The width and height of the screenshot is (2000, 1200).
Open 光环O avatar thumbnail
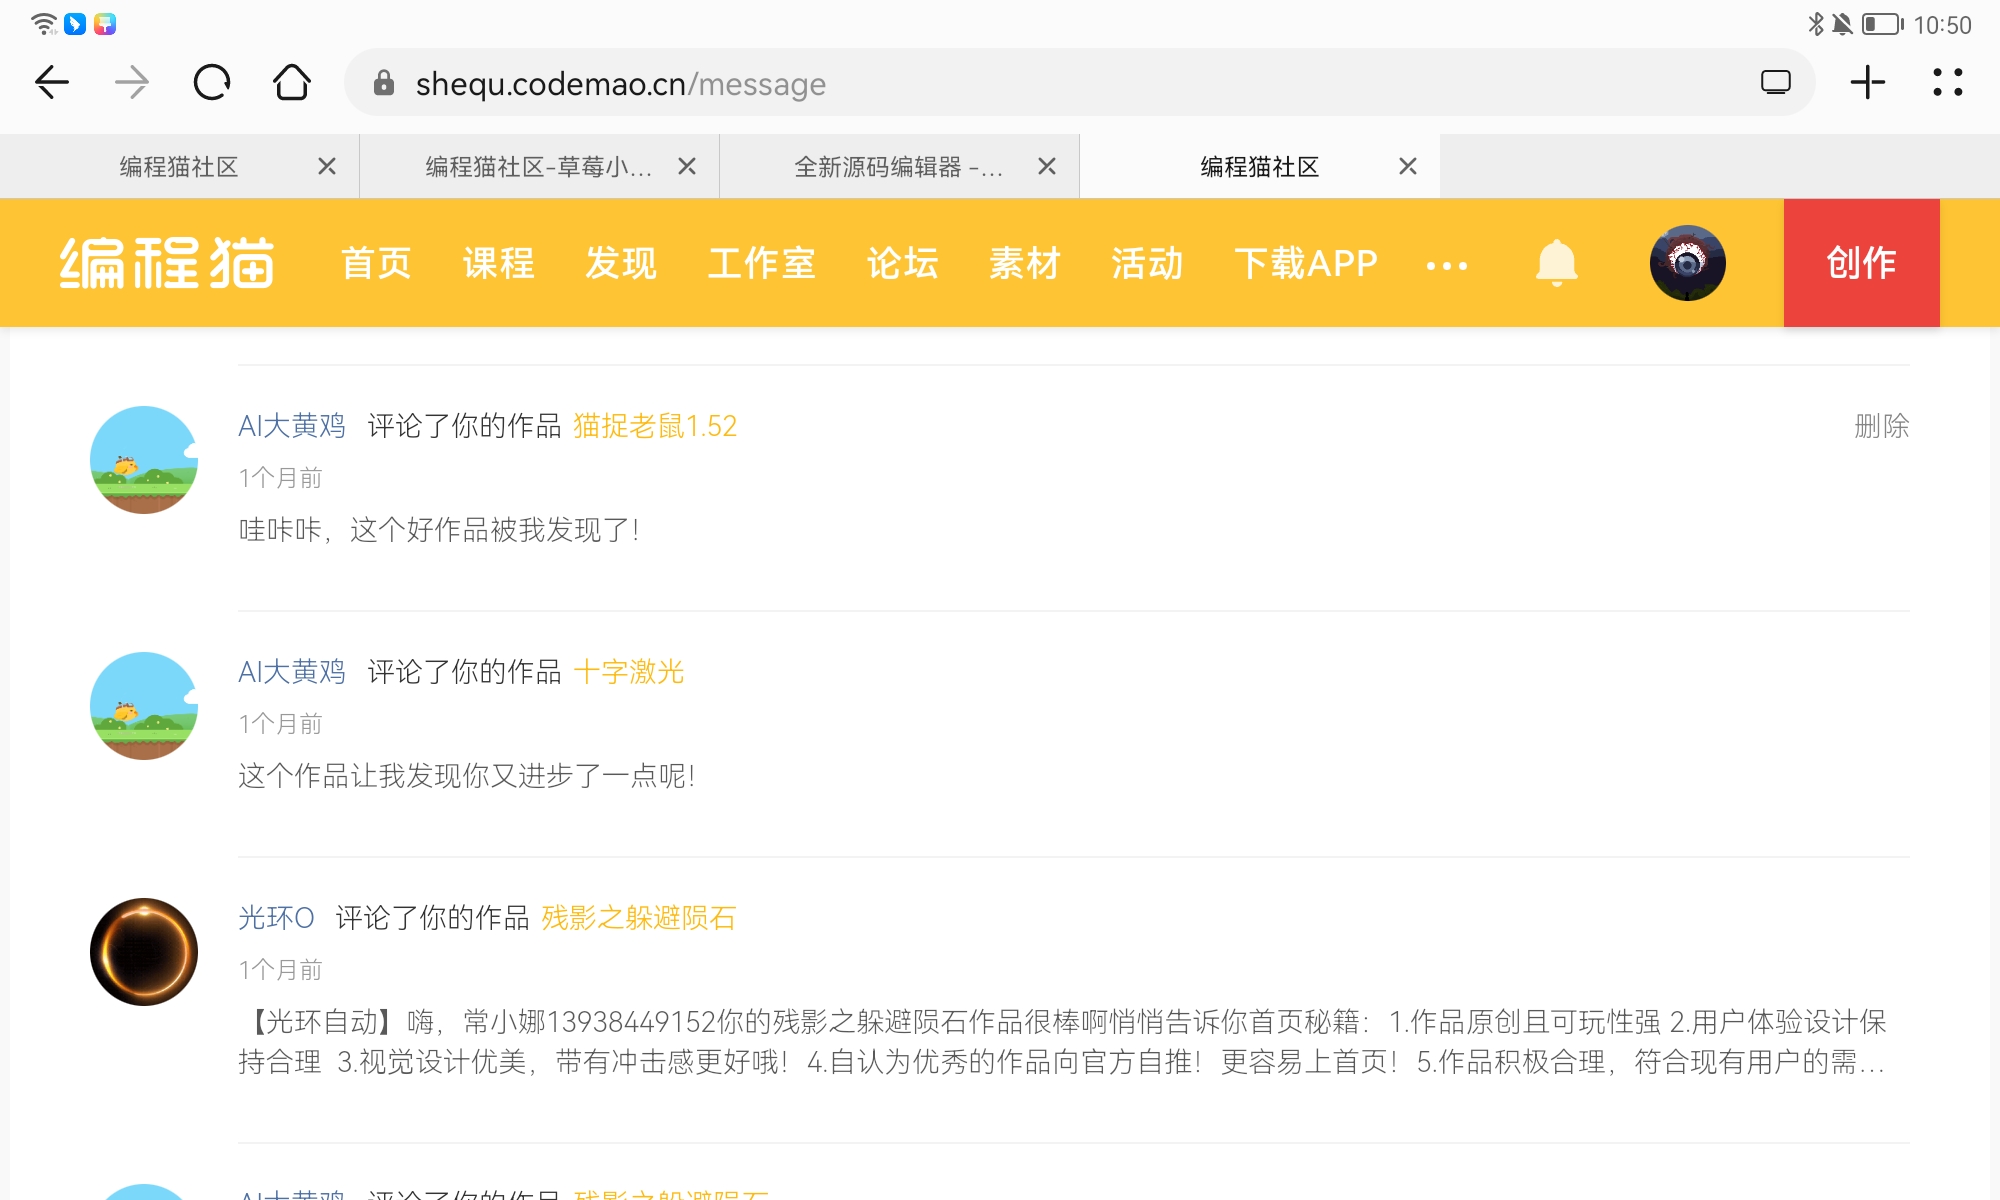pyautogui.click(x=144, y=952)
